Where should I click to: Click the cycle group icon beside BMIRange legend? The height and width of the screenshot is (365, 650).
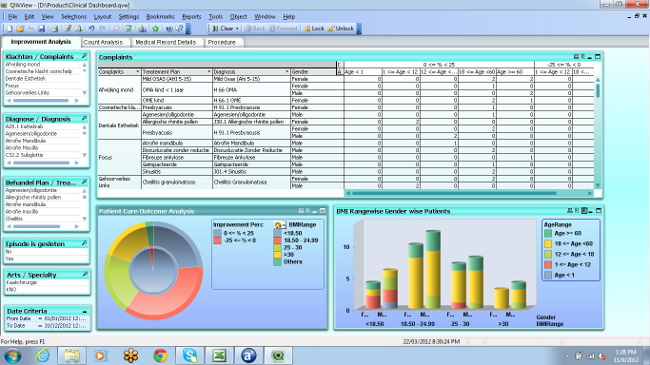tap(279, 225)
